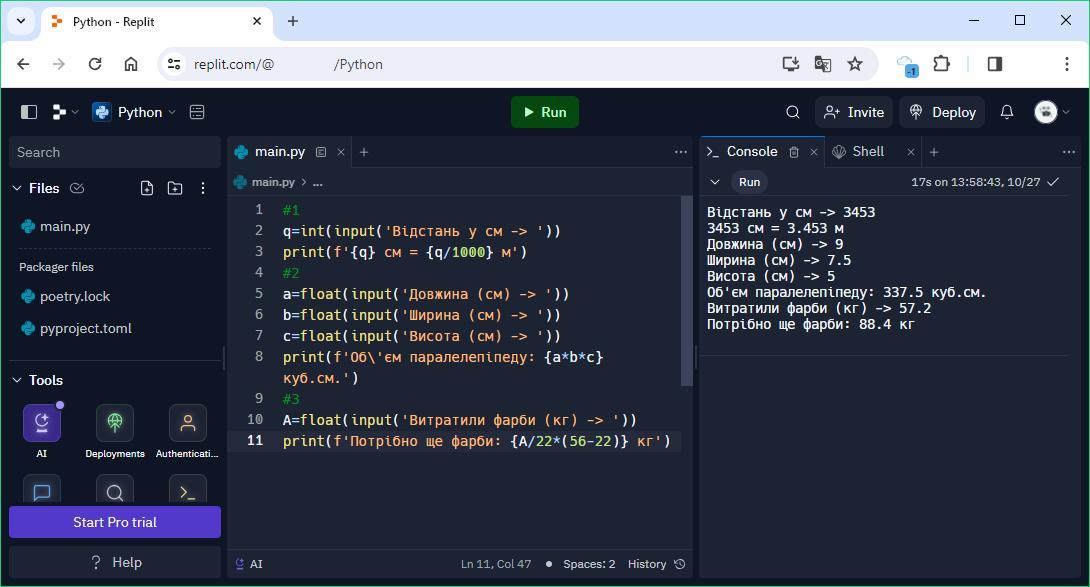Viewport: 1090px width, 587px height.
Task: Click the Start Pro trial button
Action: [x=115, y=522]
